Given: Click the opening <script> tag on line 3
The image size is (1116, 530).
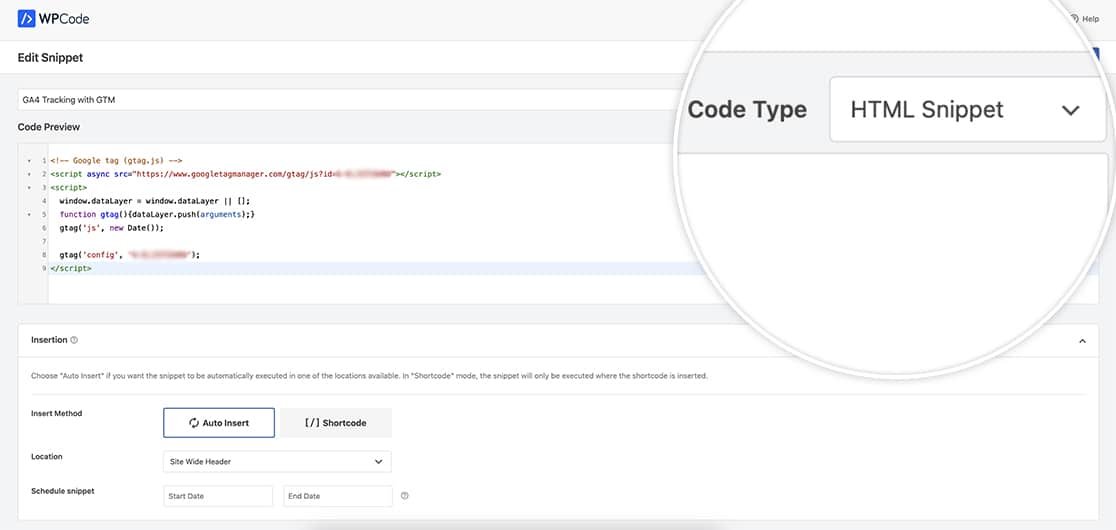Looking at the screenshot, I should click(x=68, y=188).
